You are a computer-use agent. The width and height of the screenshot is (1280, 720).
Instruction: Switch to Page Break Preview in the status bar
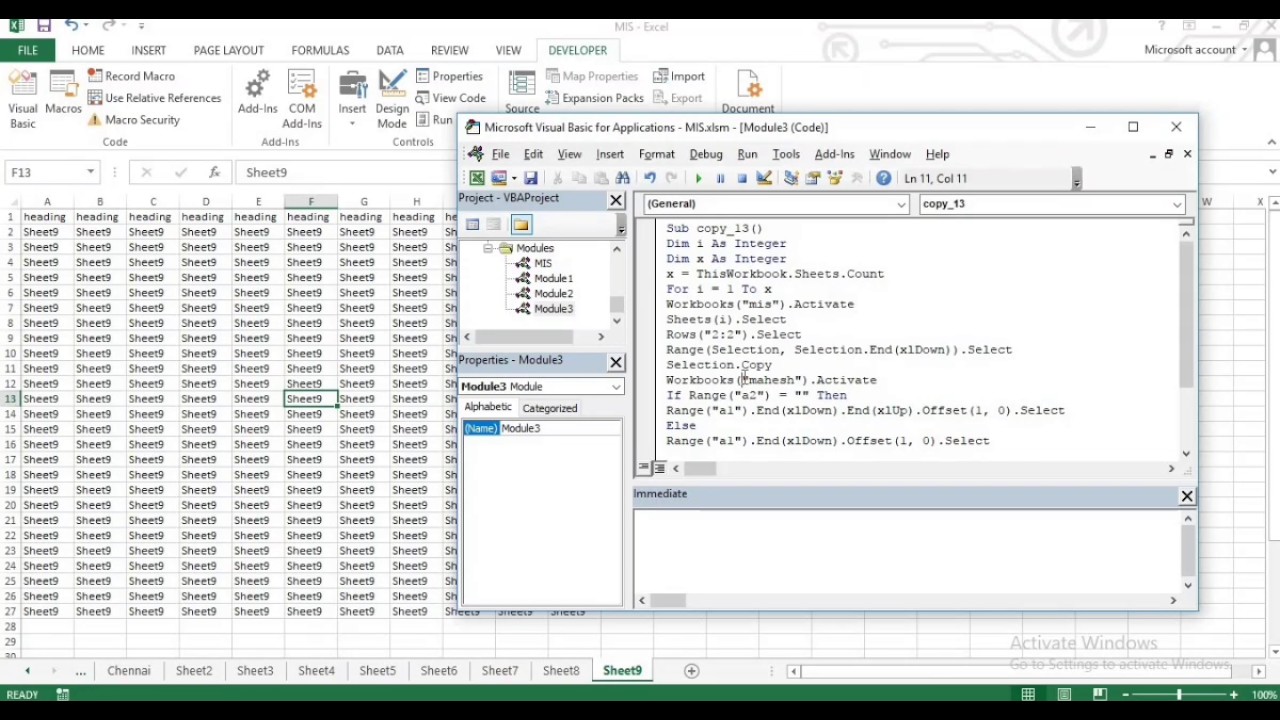[x=1100, y=694]
